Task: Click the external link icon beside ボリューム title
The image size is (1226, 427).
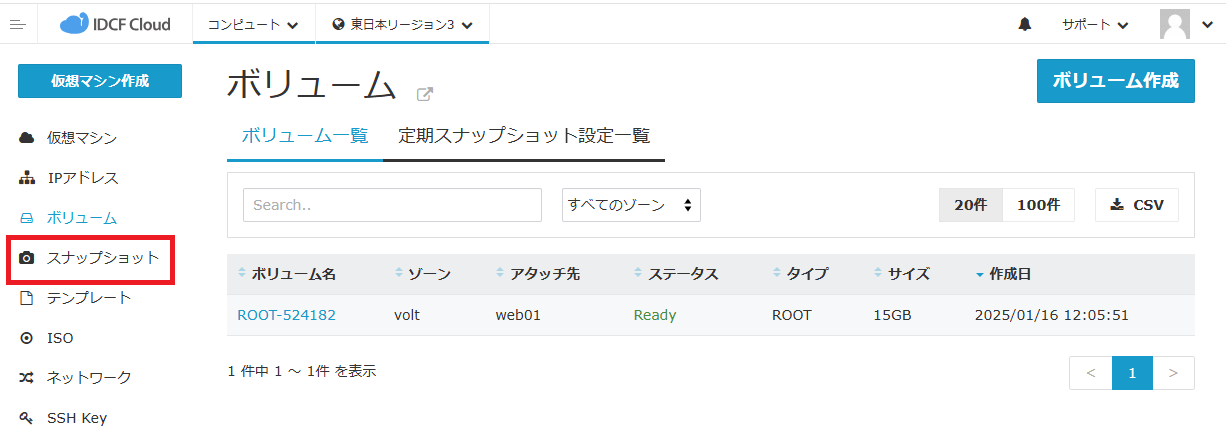Action: [425, 94]
